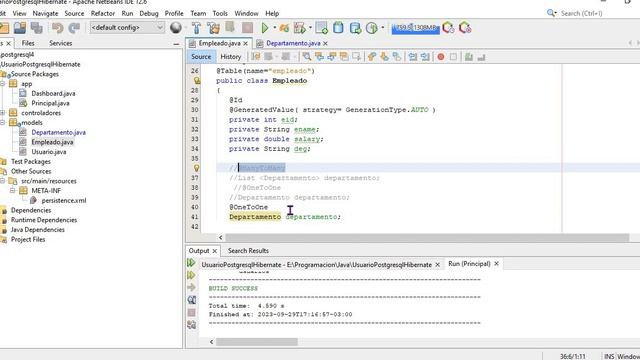640x360 pixels.
Task: Click the Source view button
Action: (201, 57)
